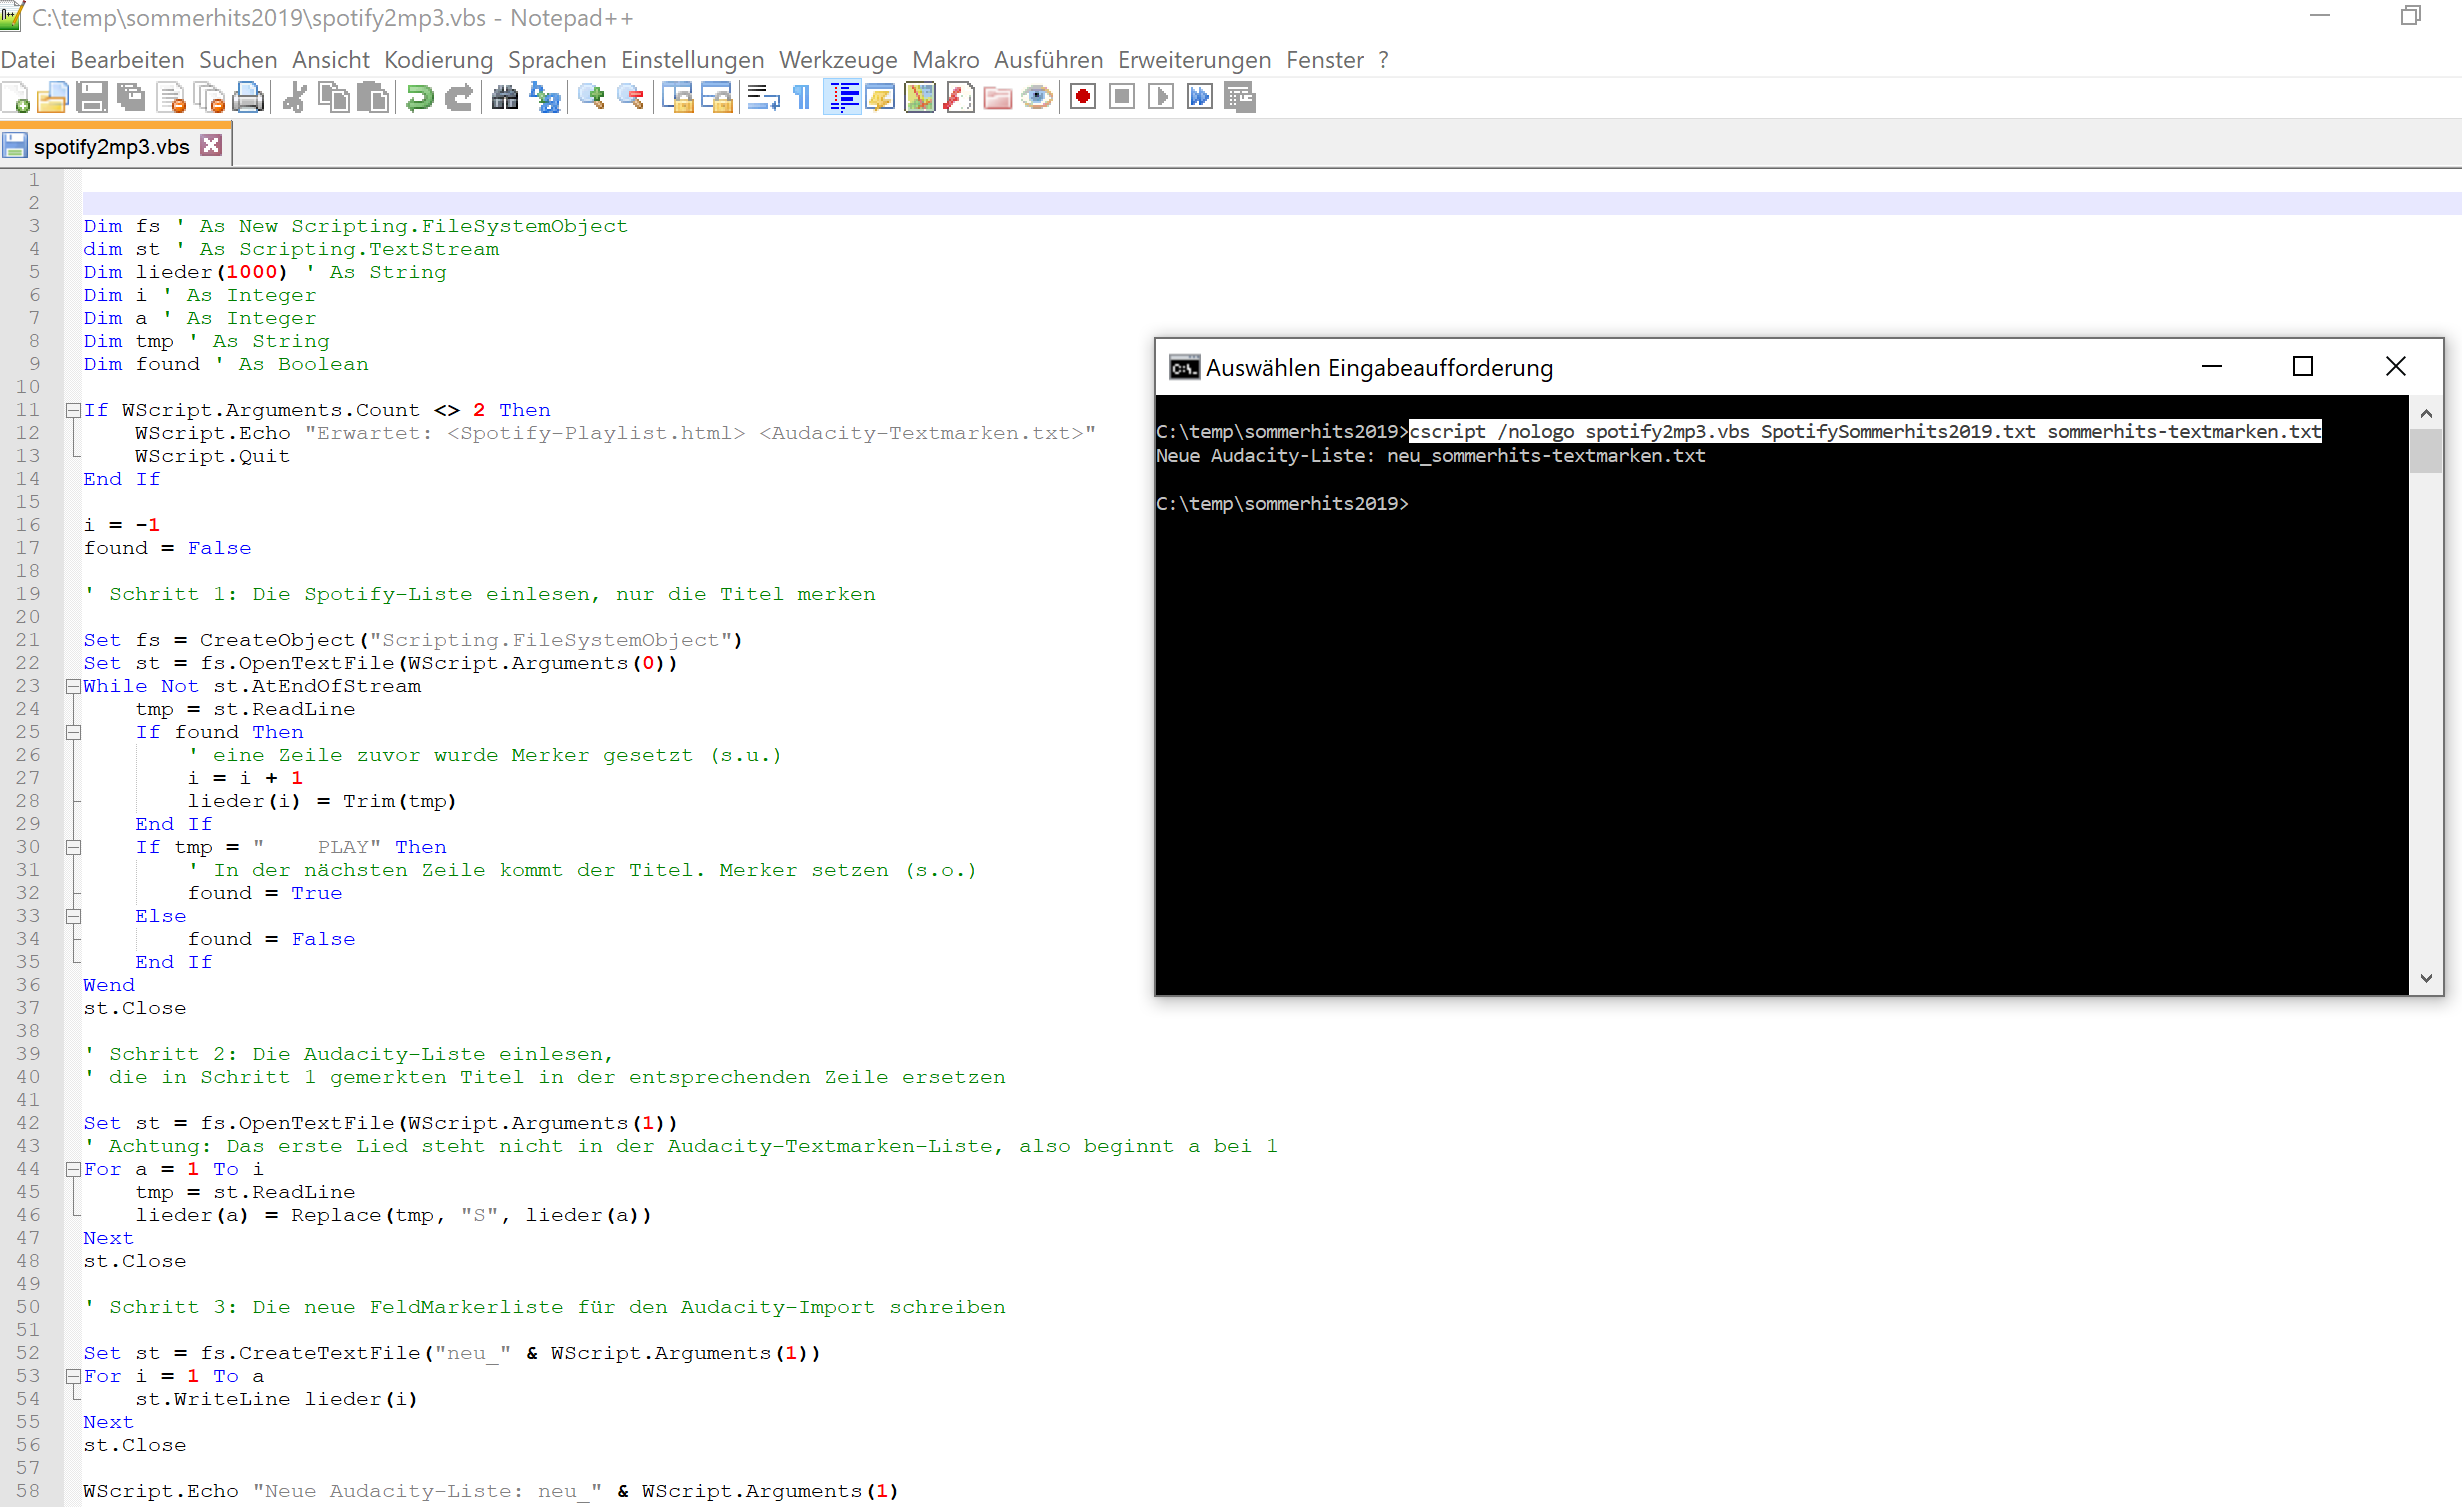Click the command prompt scrollbar down arrow
Image resolution: width=2462 pixels, height=1507 pixels.
tap(2426, 978)
